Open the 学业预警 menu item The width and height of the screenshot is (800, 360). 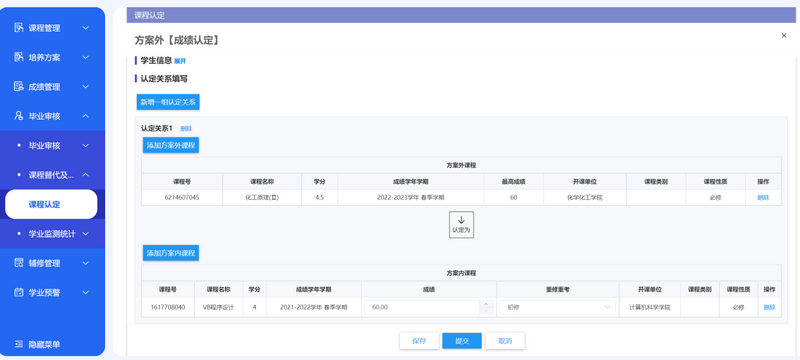pyautogui.click(x=44, y=293)
